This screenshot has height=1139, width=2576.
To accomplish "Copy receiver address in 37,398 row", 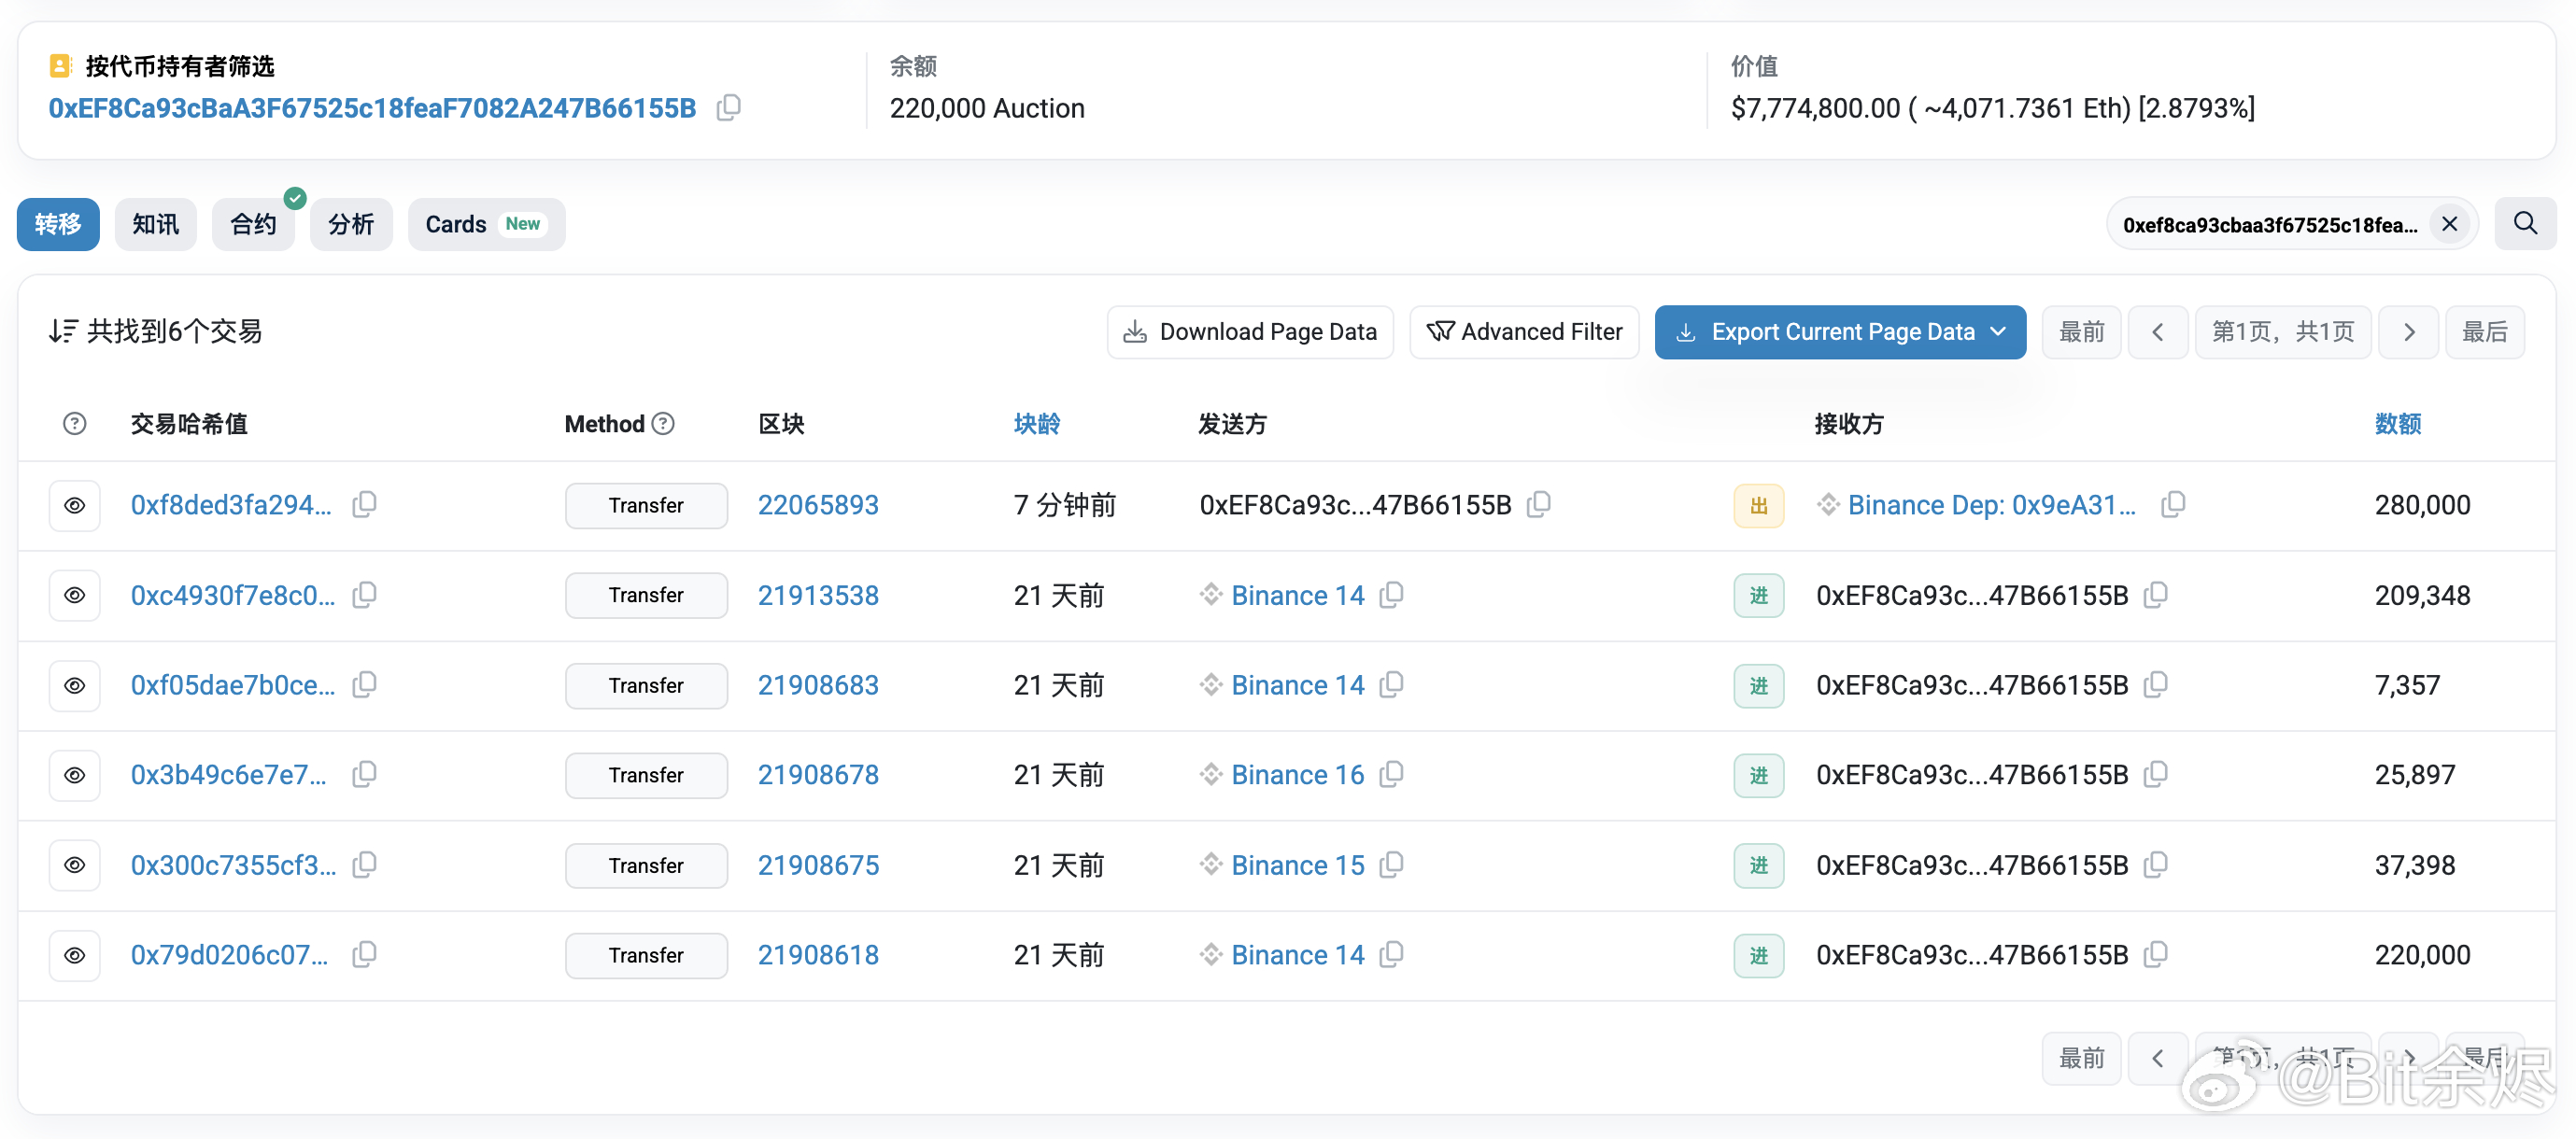I will pyautogui.click(x=2156, y=864).
